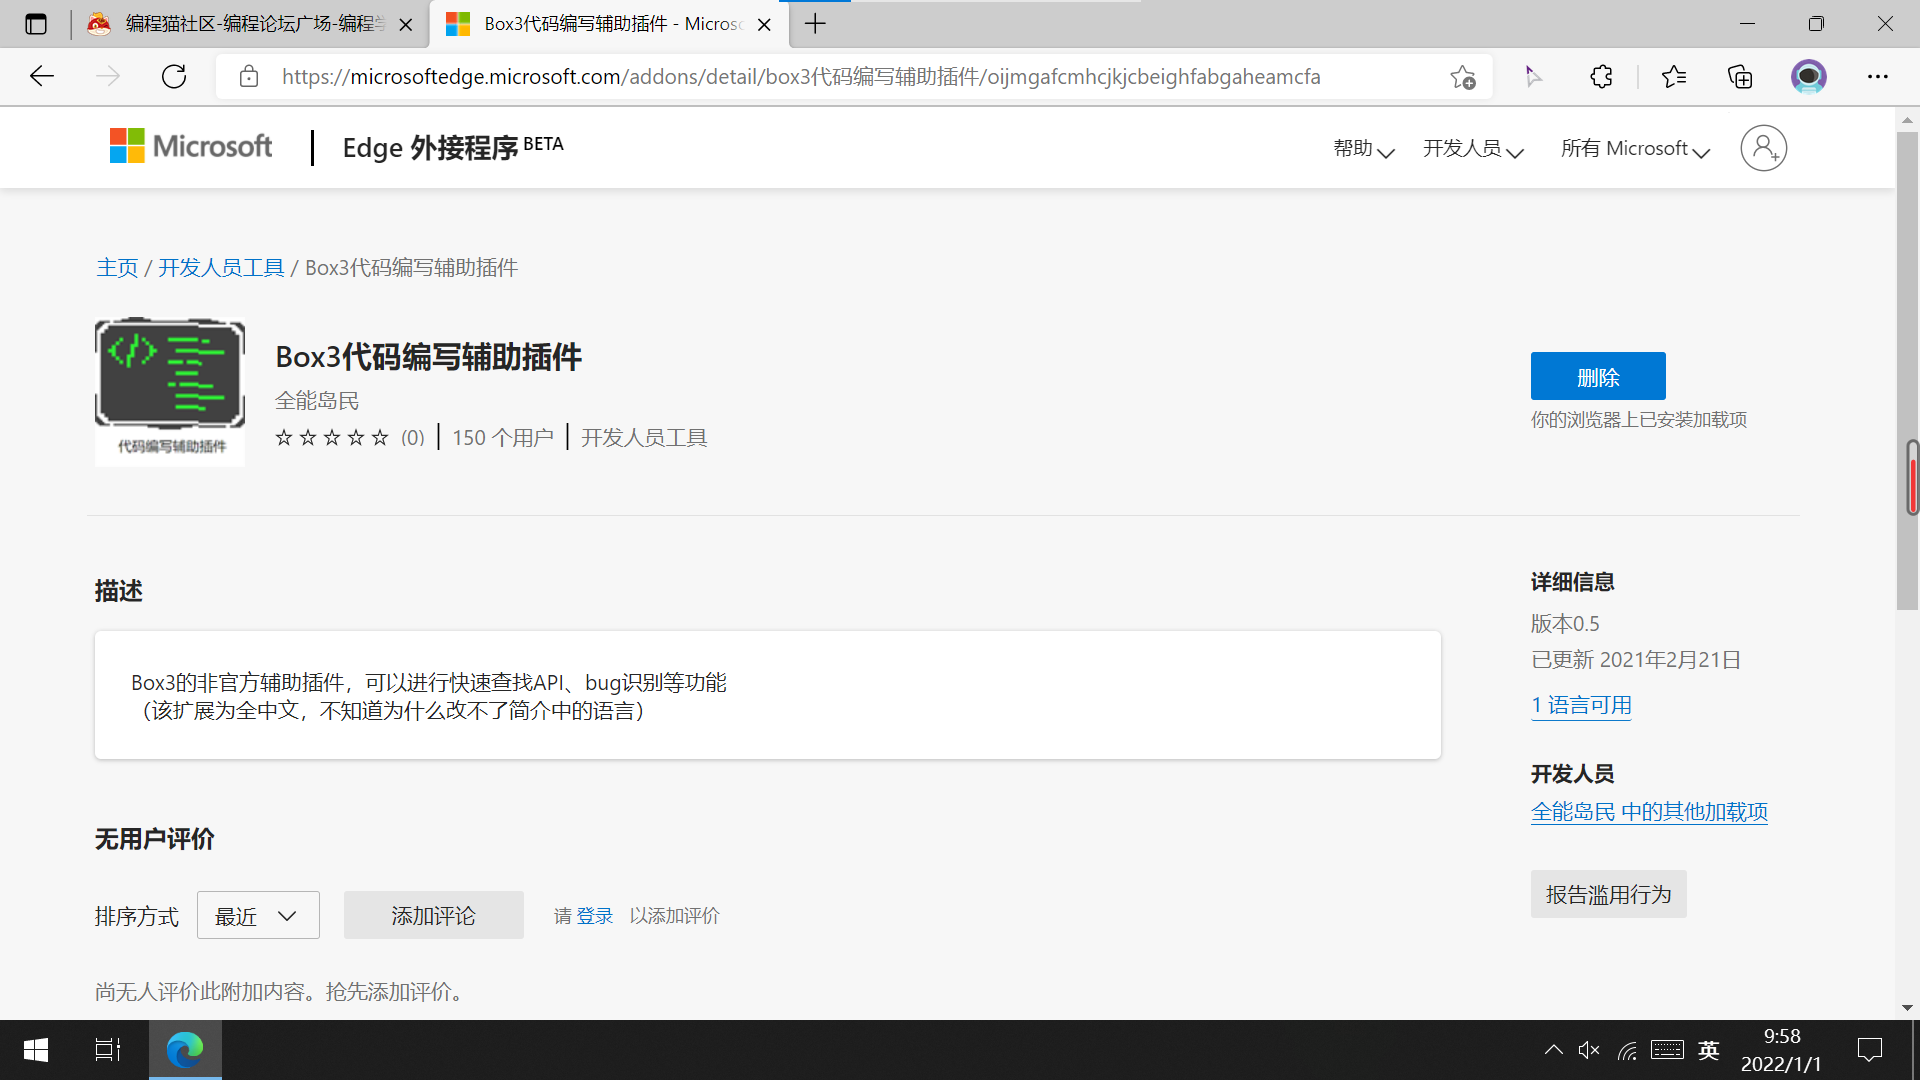Click the 删除 button
The image size is (1920, 1080).
(1598, 376)
